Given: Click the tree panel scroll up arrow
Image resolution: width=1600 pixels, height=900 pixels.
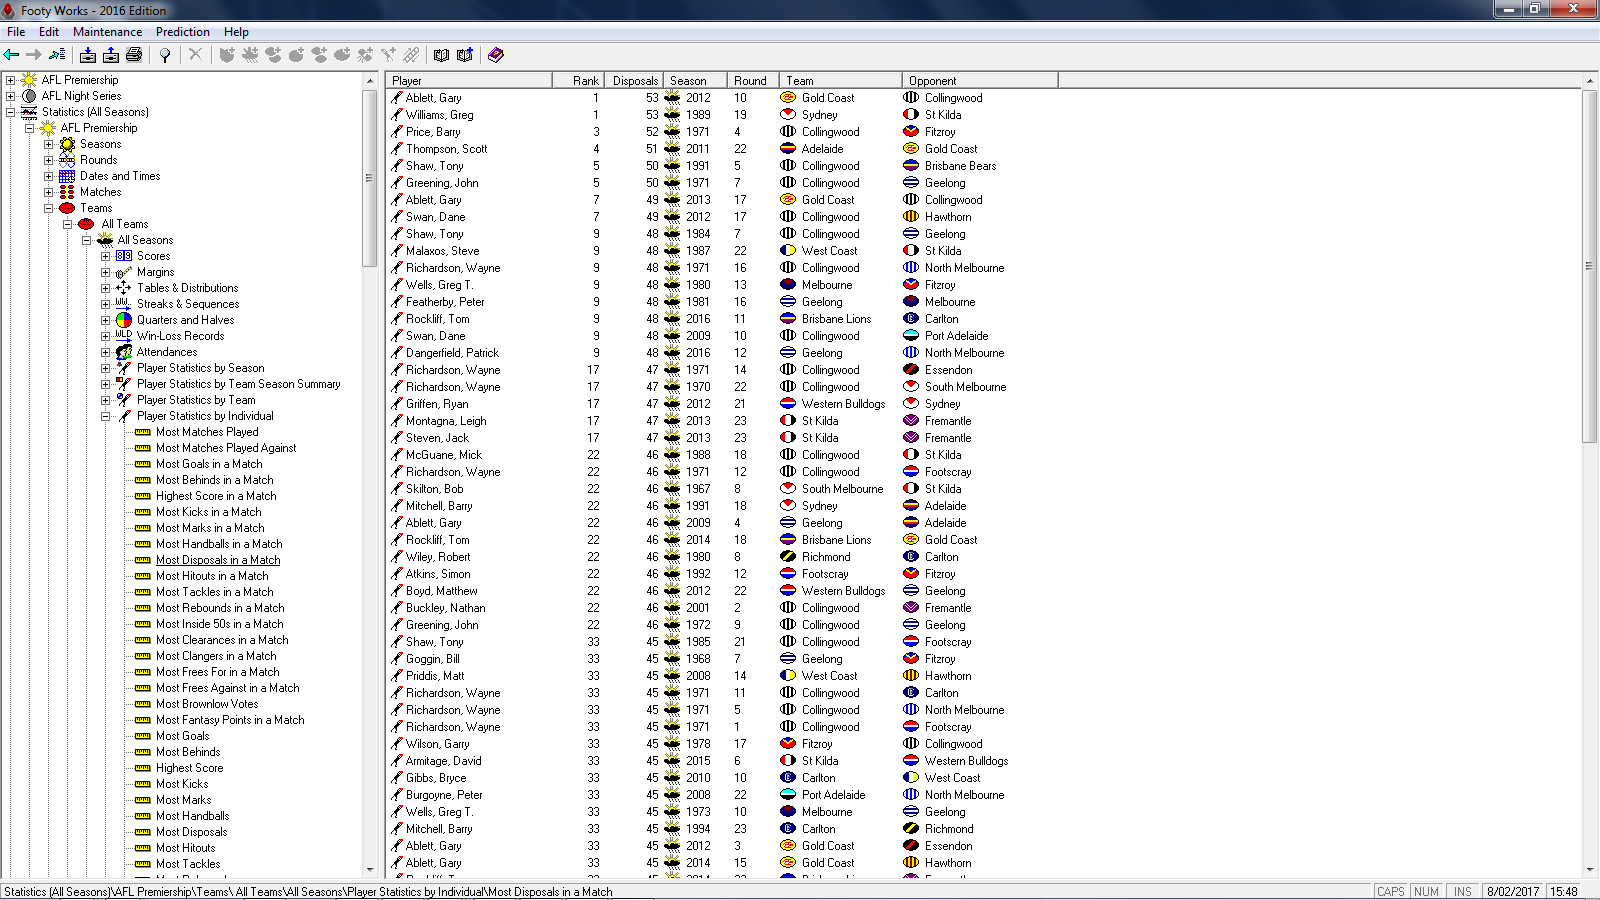Looking at the screenshot, I should [370, 80].
